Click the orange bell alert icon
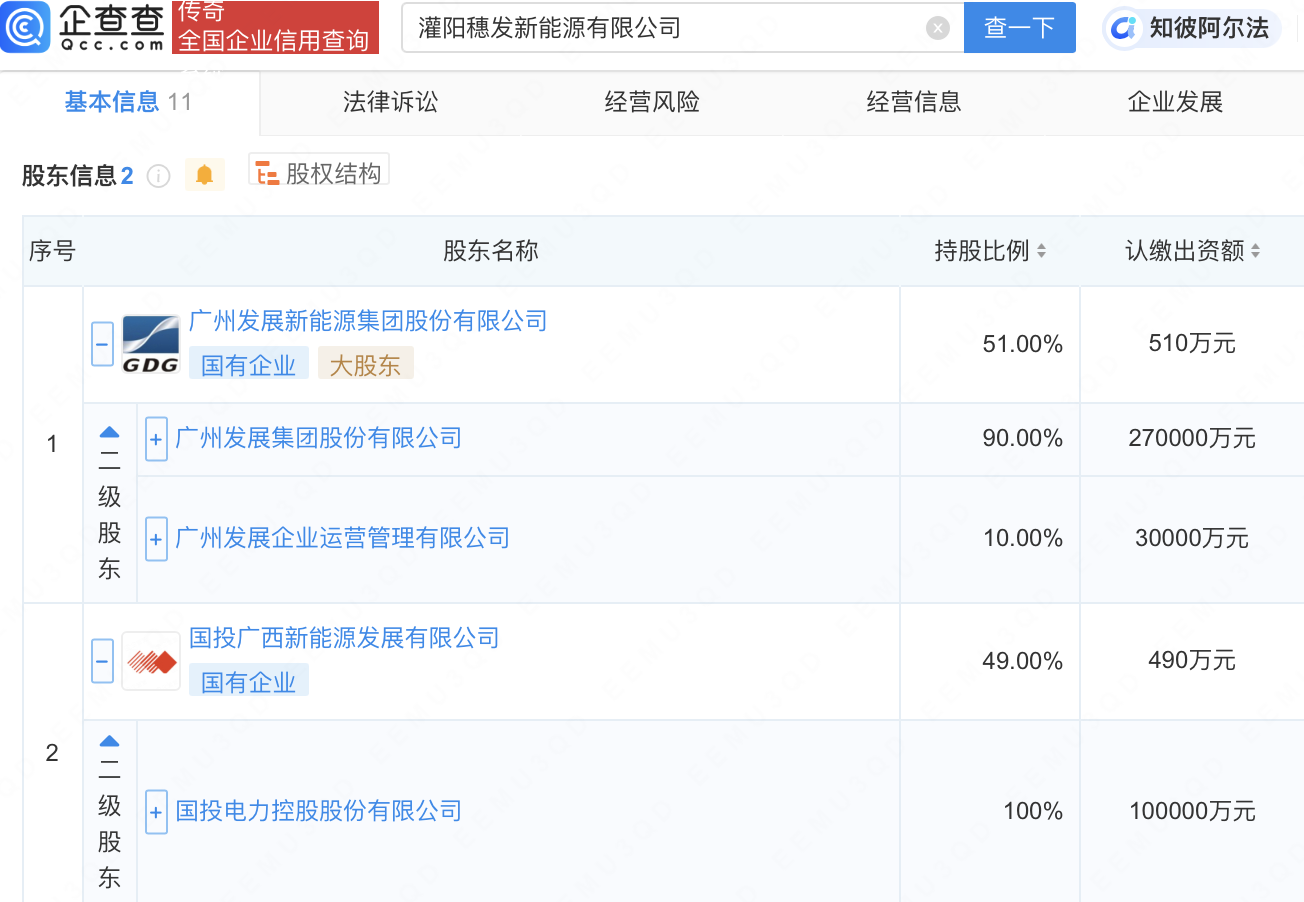Viewport: 1304px width, 902px height. (204, 175)
